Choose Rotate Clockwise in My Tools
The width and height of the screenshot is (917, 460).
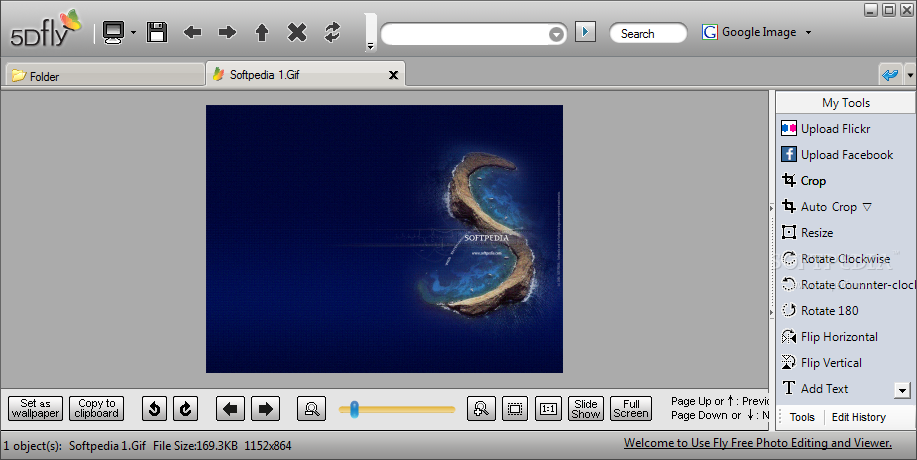click(836, 258)
